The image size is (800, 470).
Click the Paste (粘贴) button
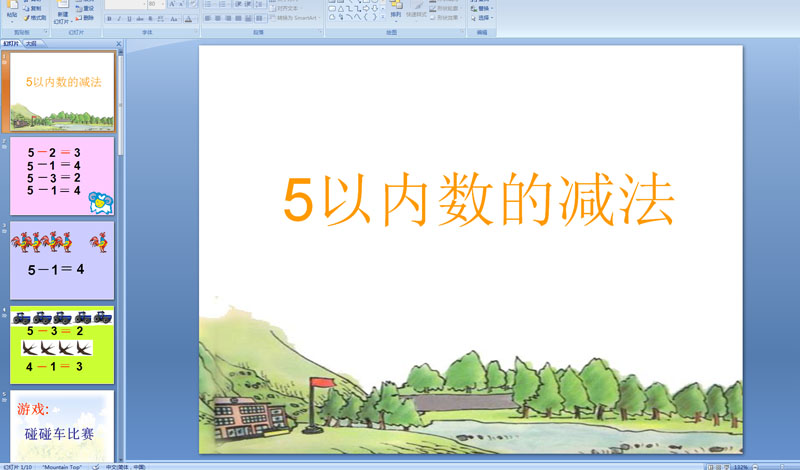[x=12, y=10]
